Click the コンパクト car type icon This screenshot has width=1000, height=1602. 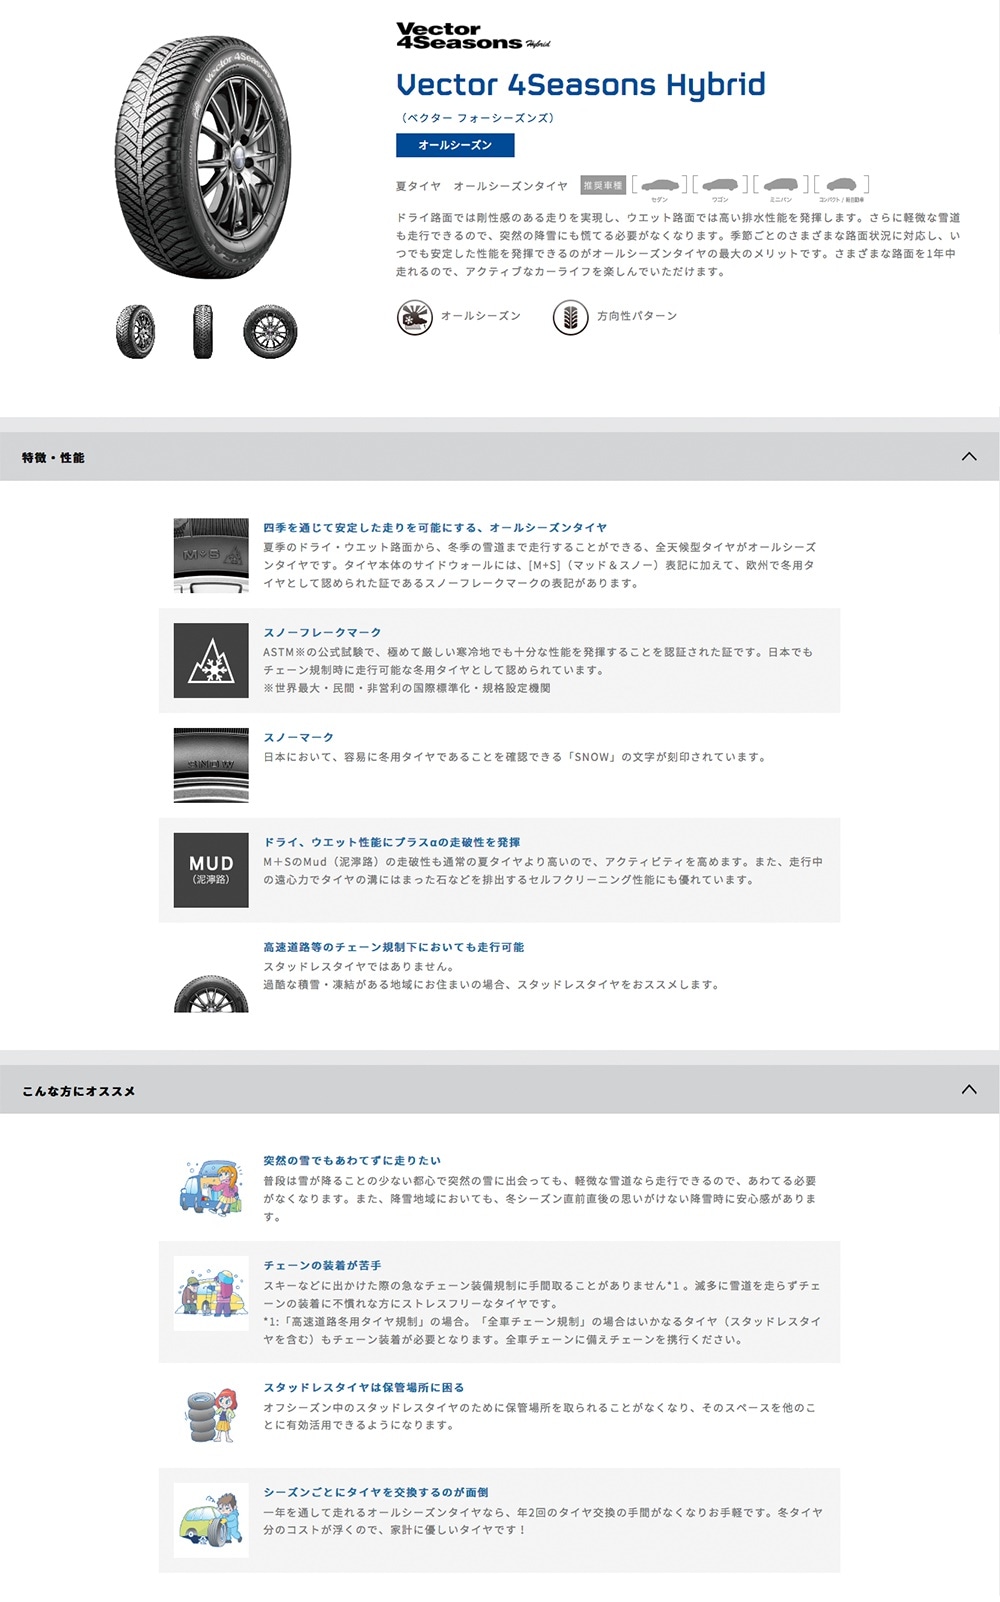pyautogui.click(x=842, y=186)
